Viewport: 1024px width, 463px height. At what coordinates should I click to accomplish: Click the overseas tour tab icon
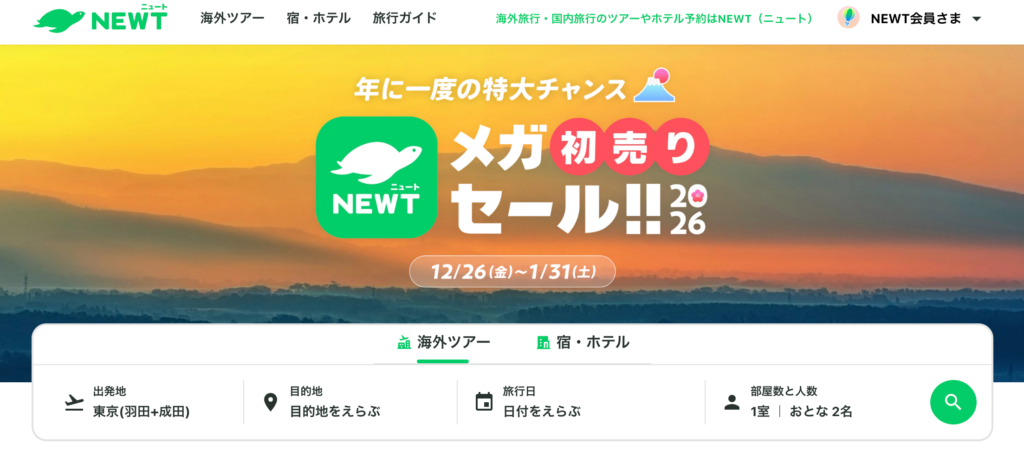click(x=404, y=342)
